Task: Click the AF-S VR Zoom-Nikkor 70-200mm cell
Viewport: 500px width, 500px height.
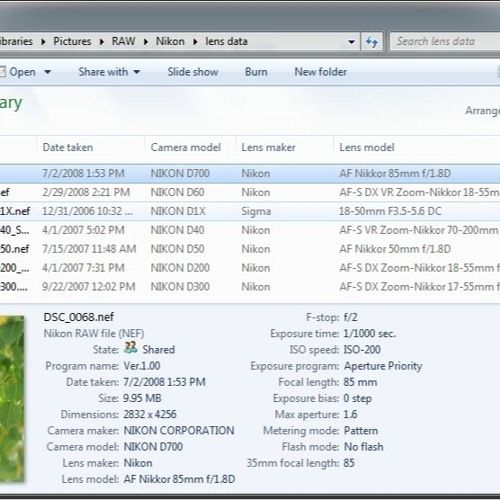Action: tap(419, 230)
